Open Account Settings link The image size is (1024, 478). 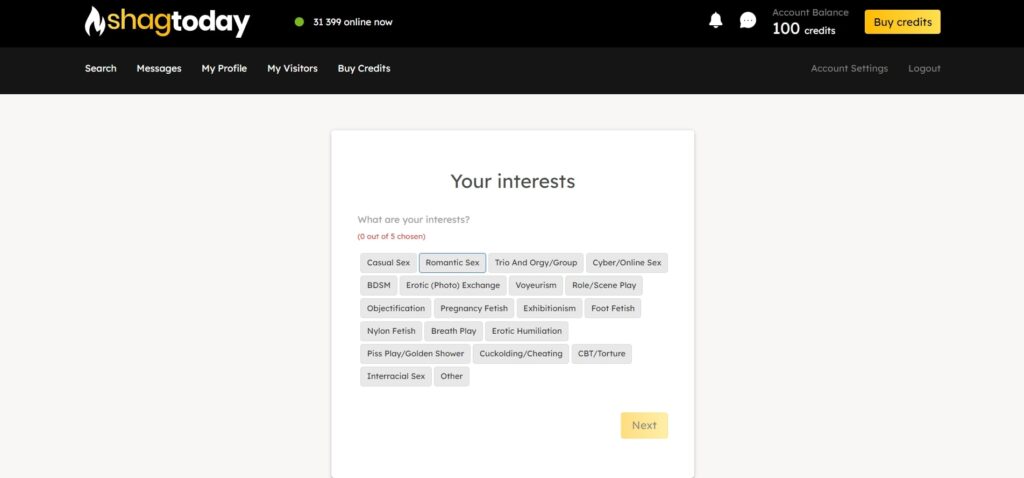[x=849, y=69]
